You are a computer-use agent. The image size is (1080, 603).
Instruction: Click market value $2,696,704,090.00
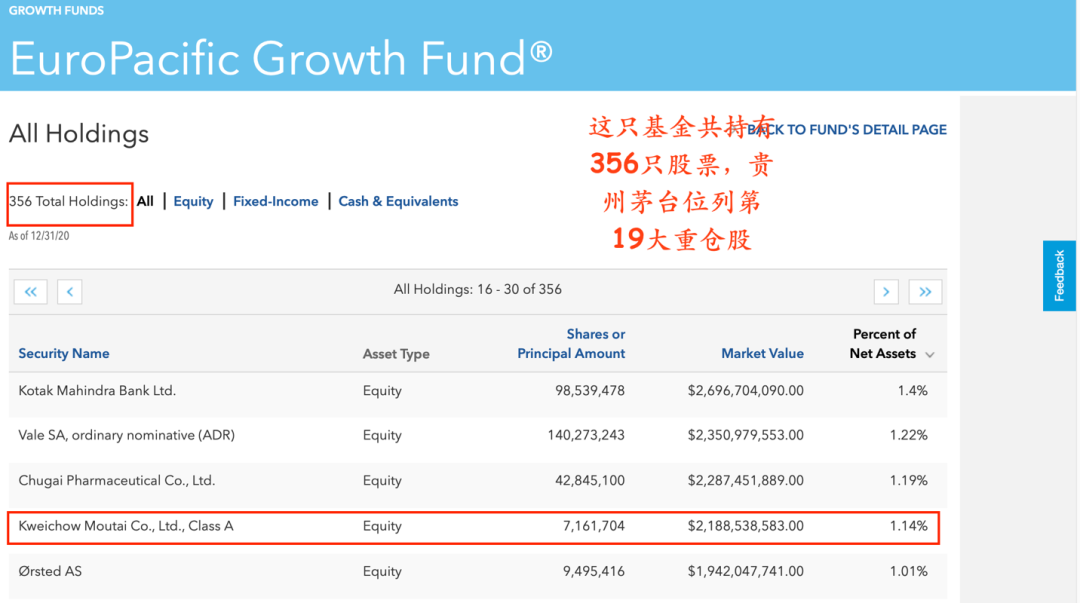tap(745, 391)
